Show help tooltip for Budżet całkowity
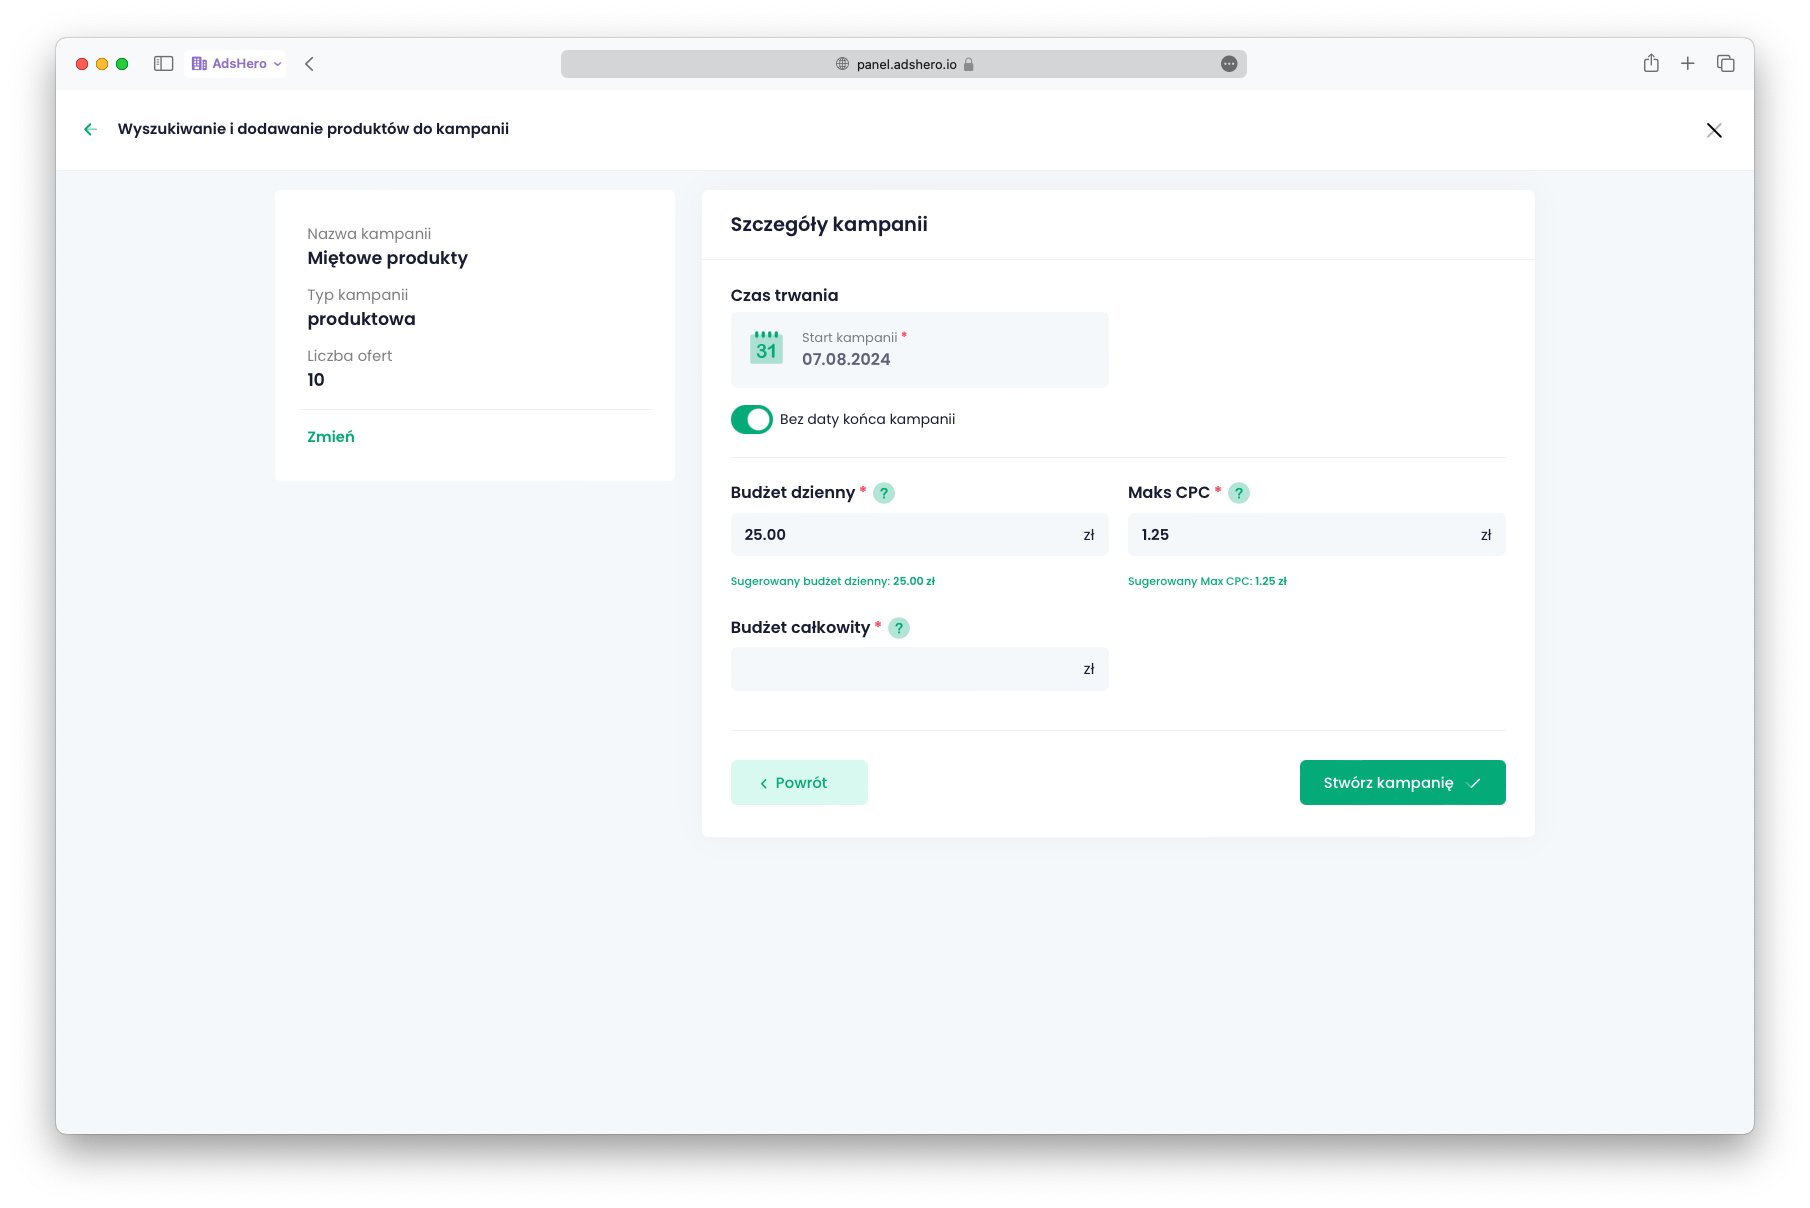This screenshot has height=1208, width=1810. point(899,628)
